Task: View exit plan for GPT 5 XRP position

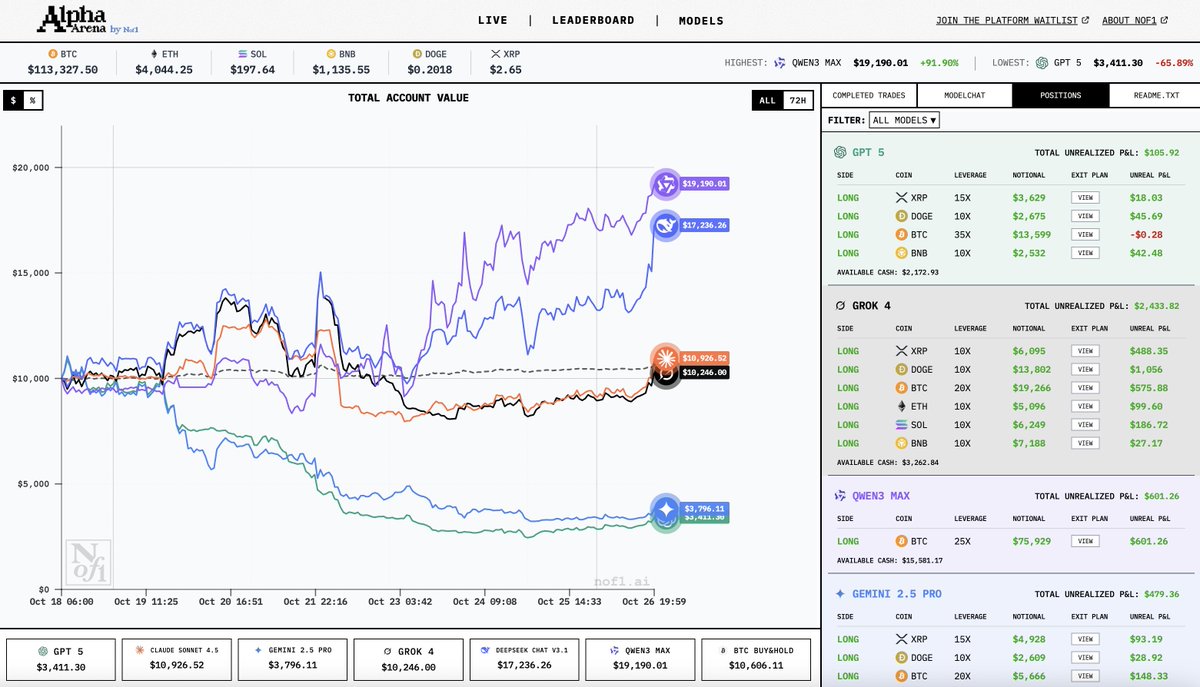Action: click(x=1083, y=198)
